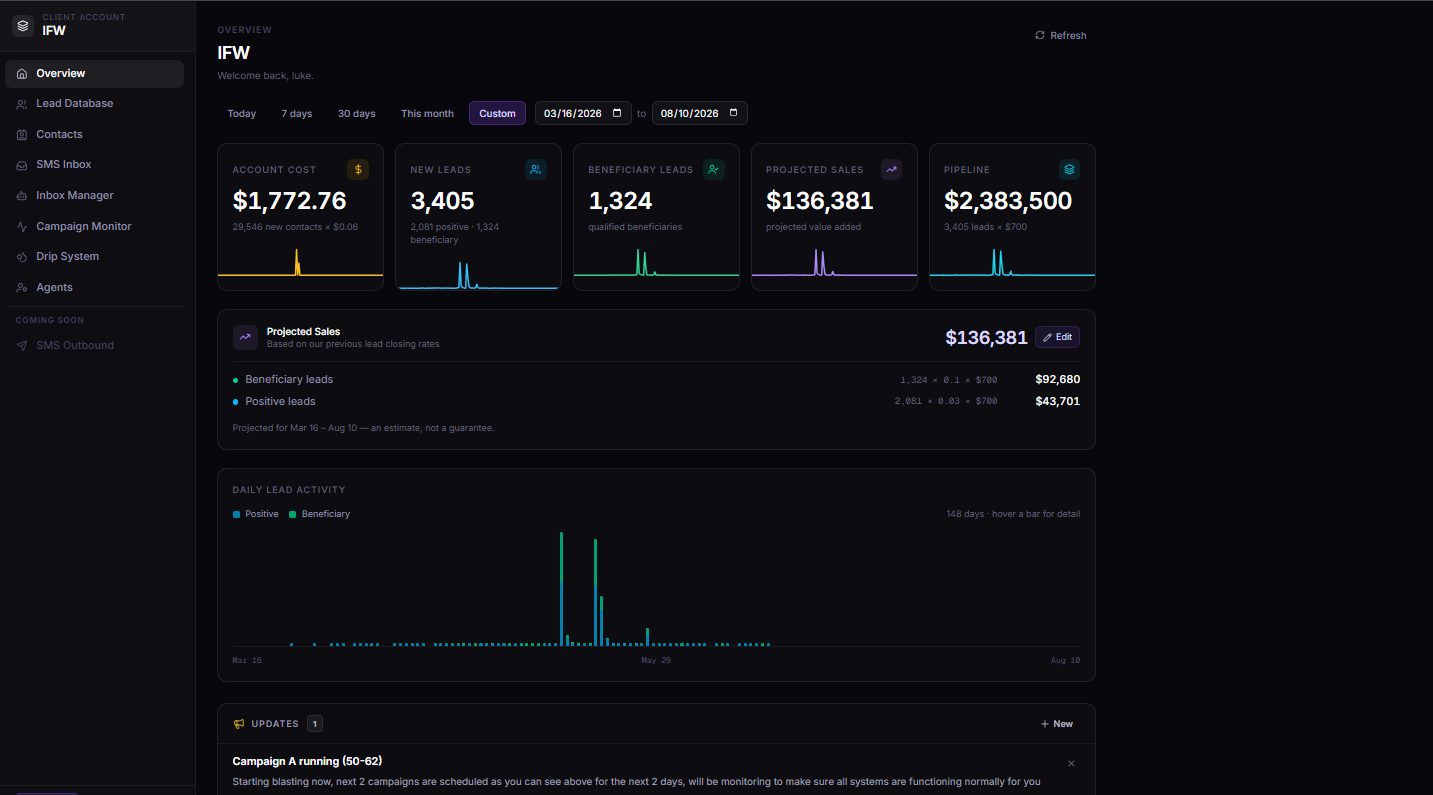The height and width of the screenshot is (795, 1433).
Task: Click the client account layers logo icon
Action: point(23,26)
